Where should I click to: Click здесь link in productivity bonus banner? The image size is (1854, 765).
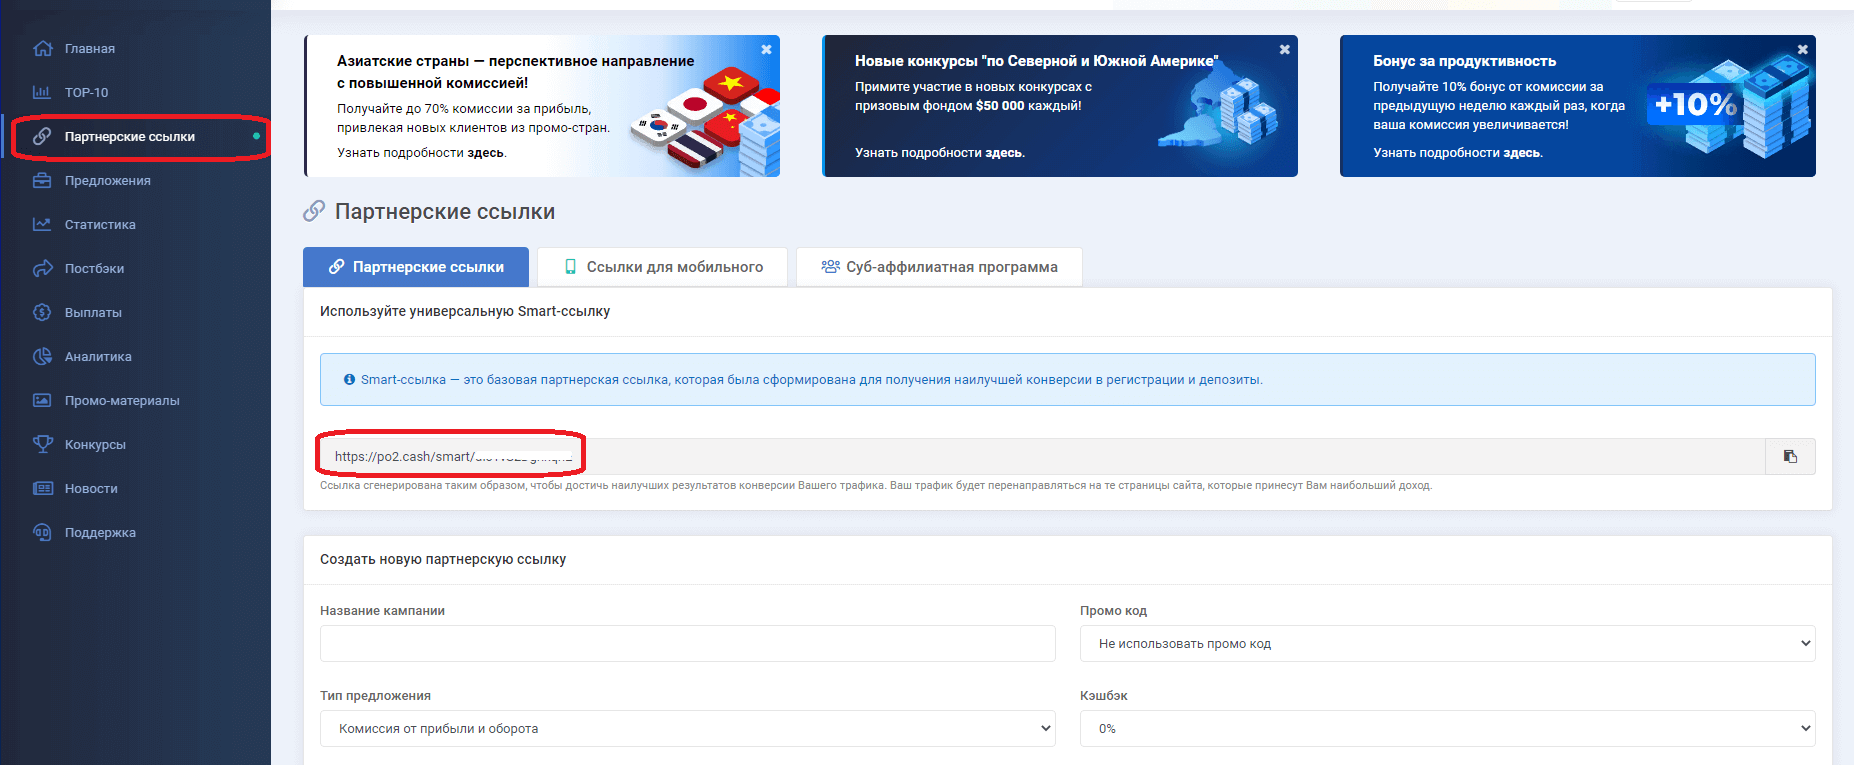click(1522, 153)
